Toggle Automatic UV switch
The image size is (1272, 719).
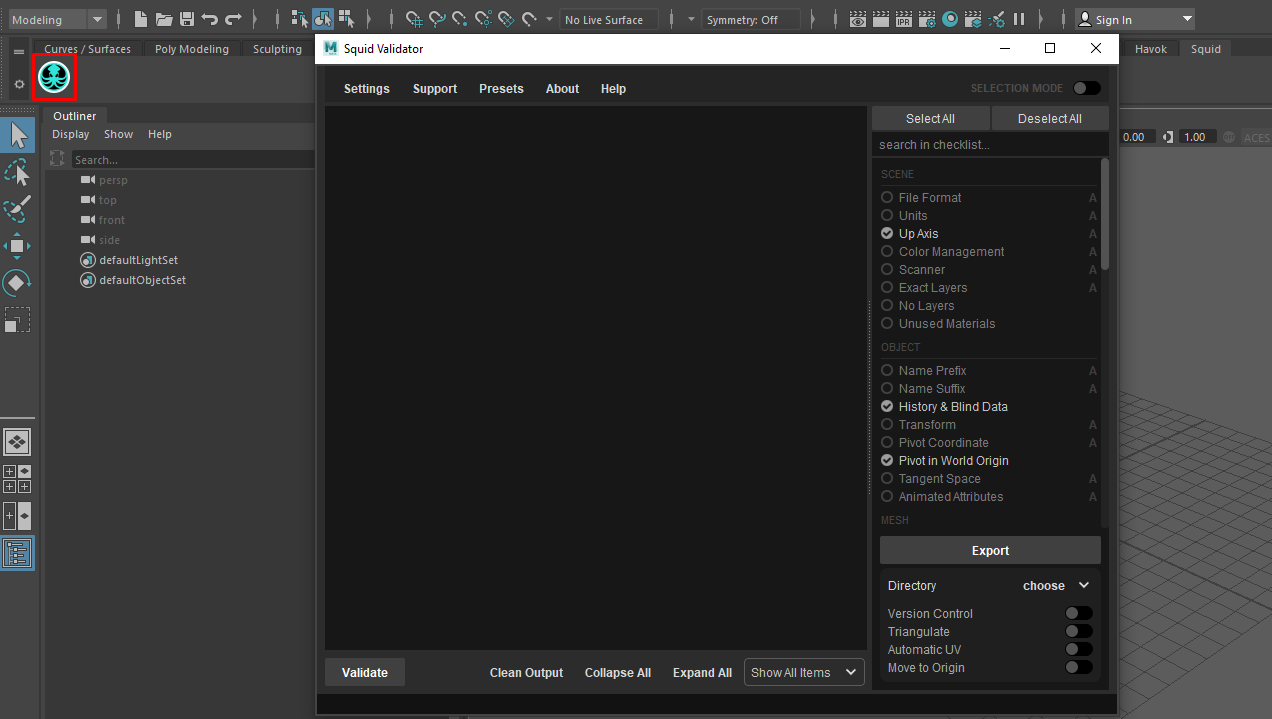(1078, 649)
